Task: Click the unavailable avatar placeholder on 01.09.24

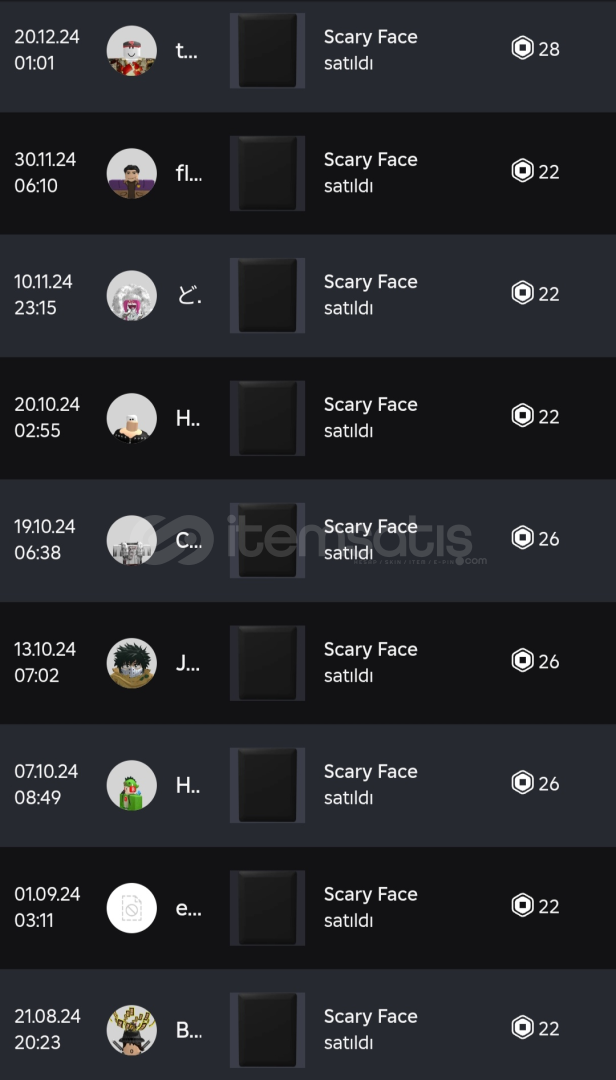Action: (132, 908)
